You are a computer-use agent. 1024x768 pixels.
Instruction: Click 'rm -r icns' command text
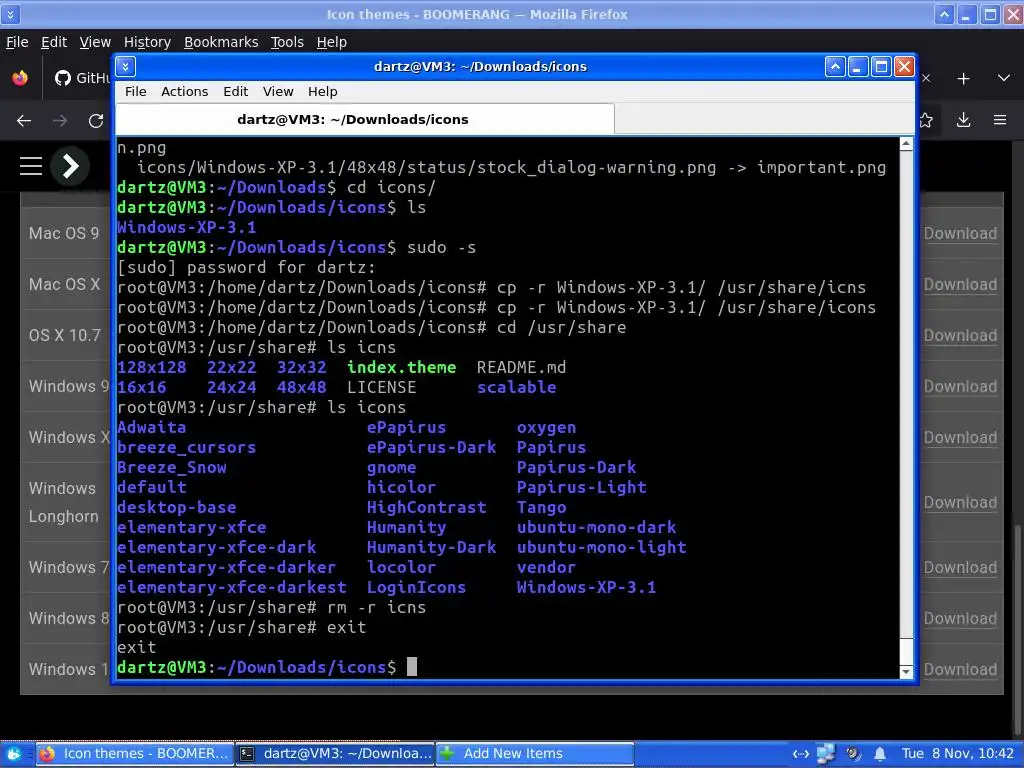tap(376, 607)
